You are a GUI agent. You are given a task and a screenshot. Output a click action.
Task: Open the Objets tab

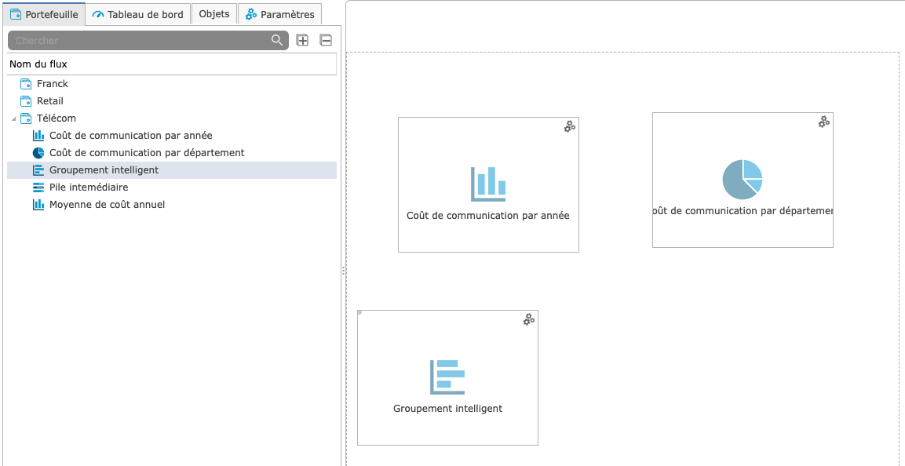(214, 14)
